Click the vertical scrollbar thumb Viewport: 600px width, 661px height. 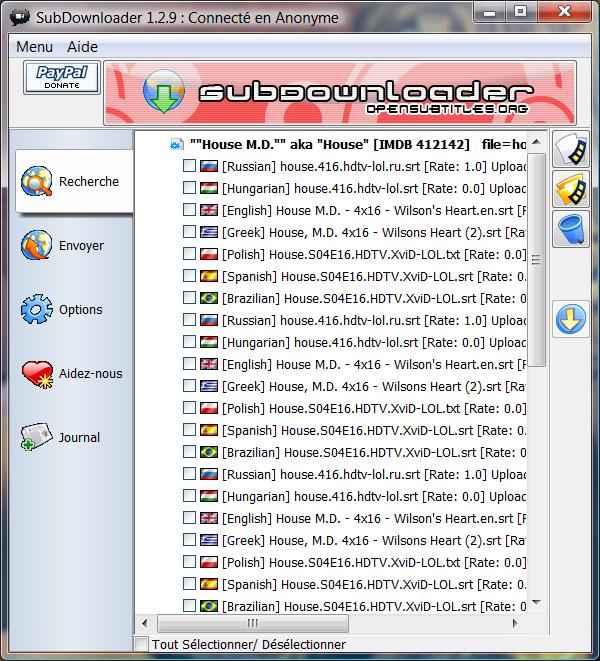point(536,260)
